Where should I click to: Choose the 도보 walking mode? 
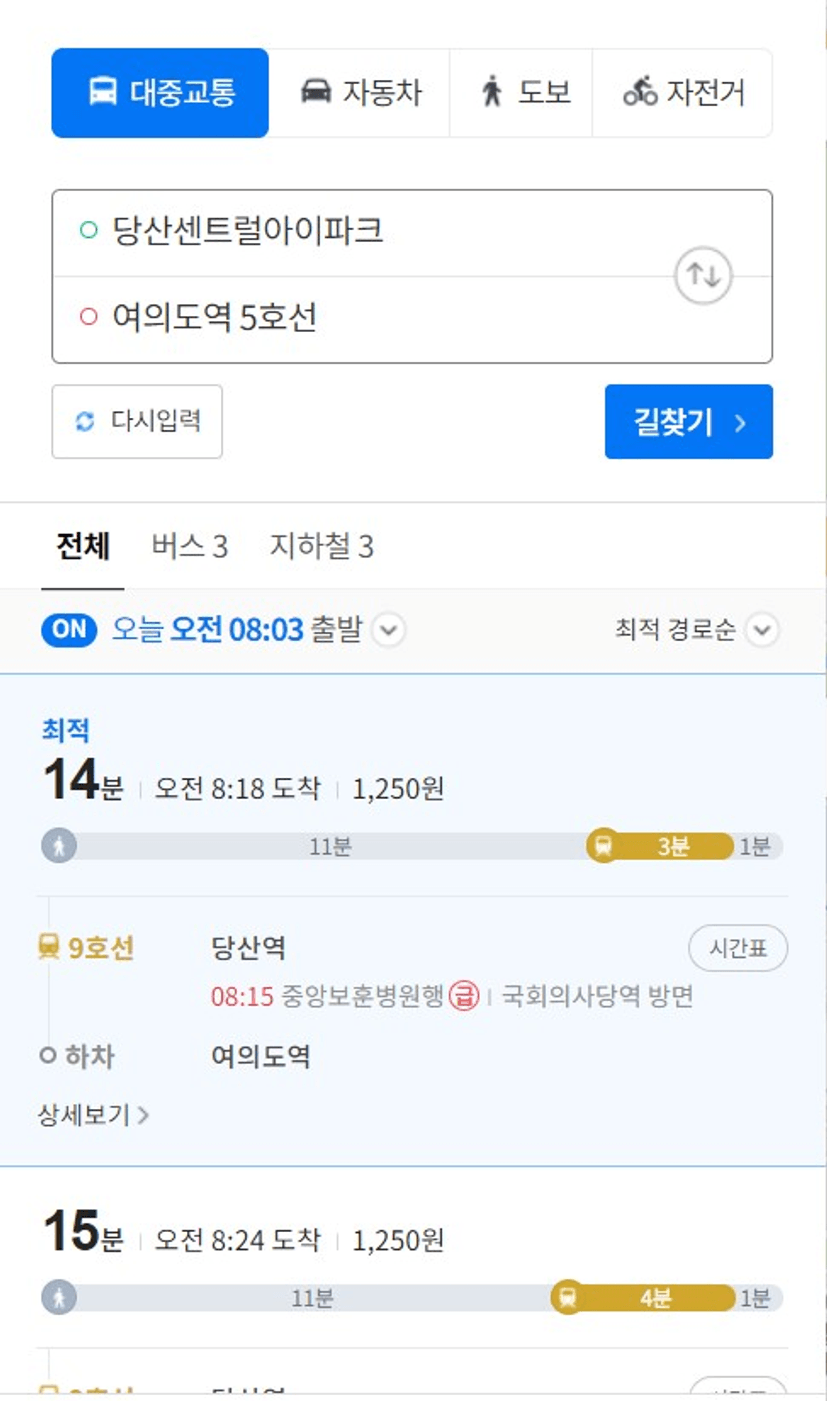point(522,93)
